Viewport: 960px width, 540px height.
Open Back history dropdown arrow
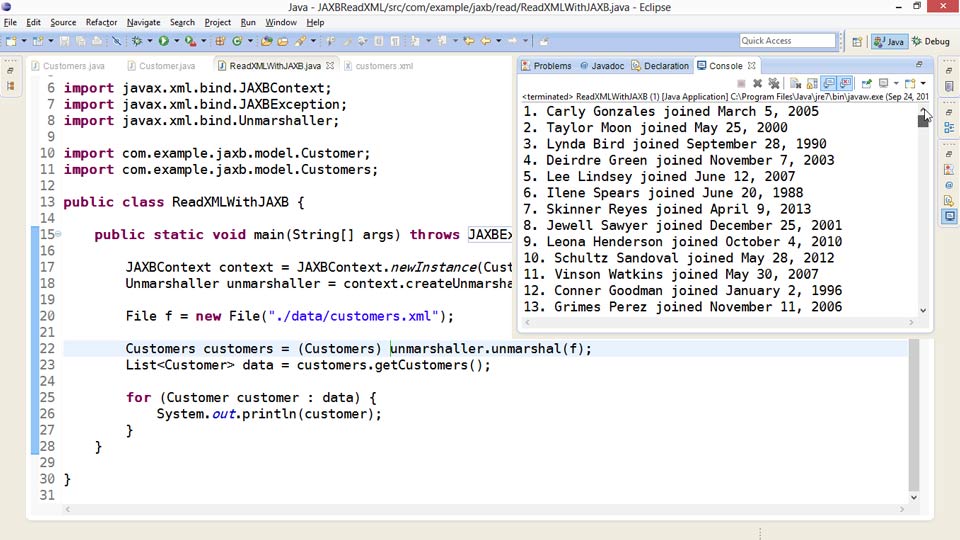click(499, 41)
